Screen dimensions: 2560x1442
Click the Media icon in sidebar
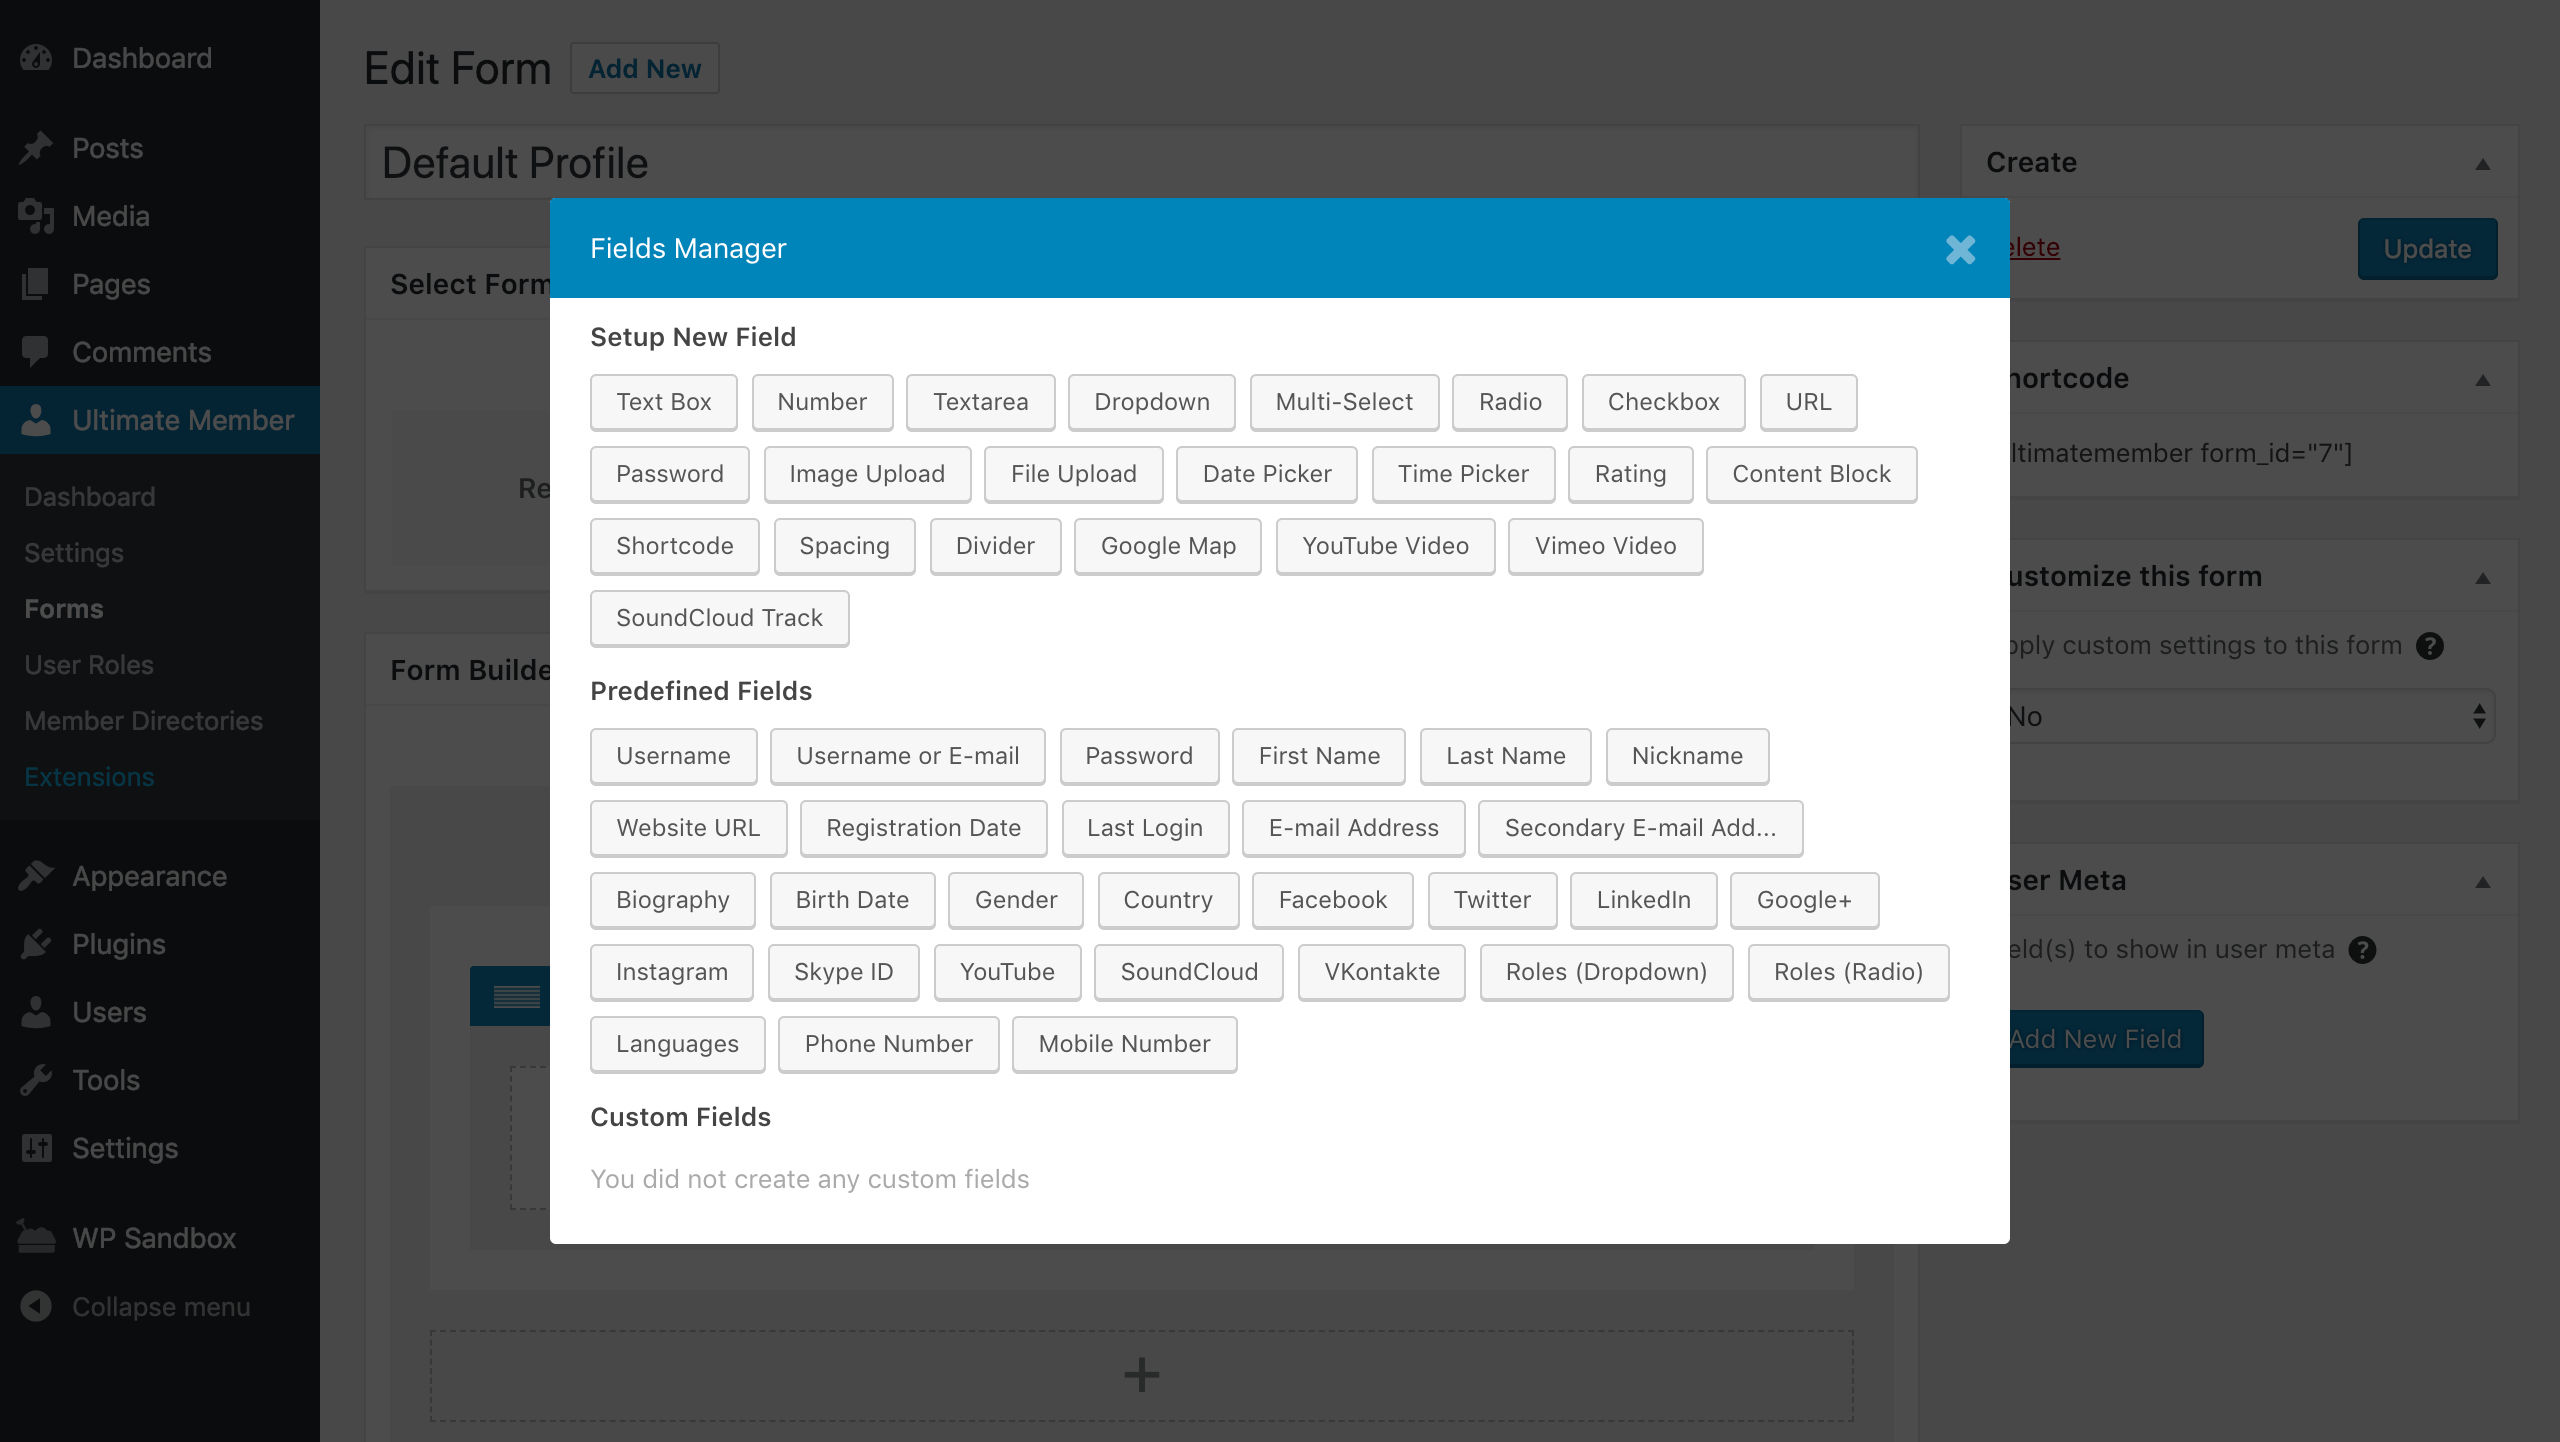click(36, 216)
